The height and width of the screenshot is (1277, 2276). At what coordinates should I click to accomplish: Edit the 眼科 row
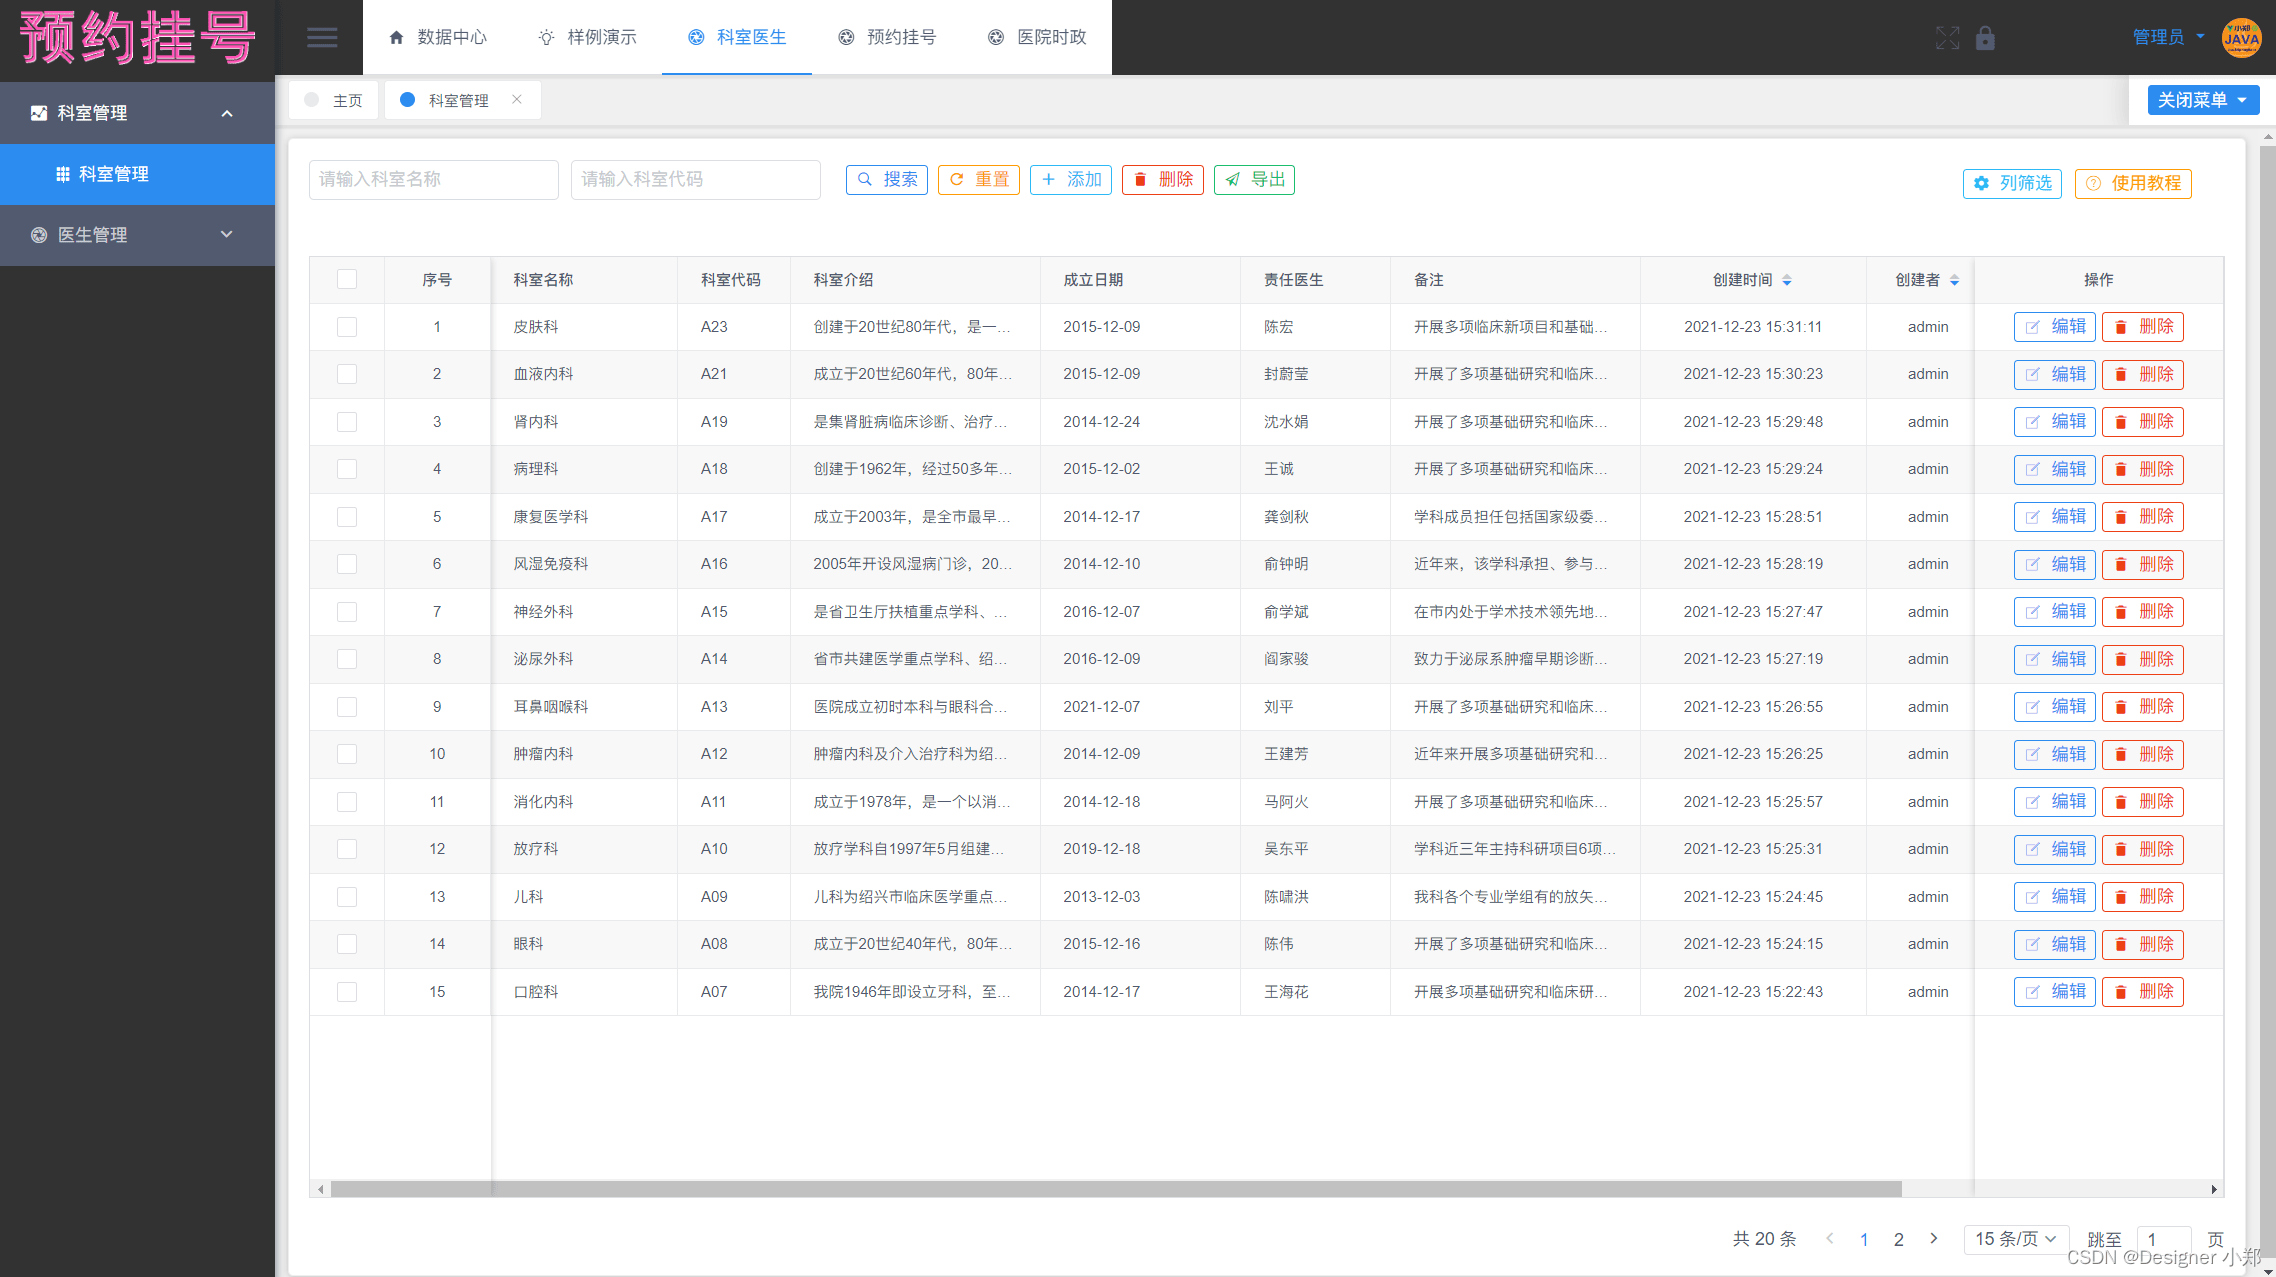pos(2054,944)
